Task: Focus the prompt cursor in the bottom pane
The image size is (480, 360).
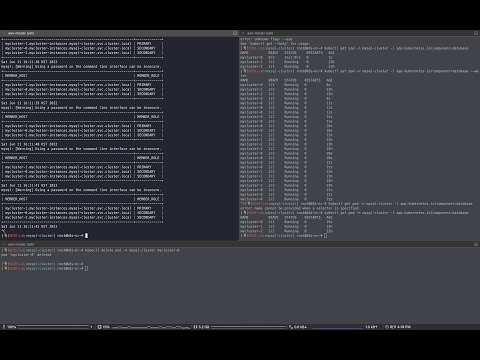Action: [x=87, y=268]
